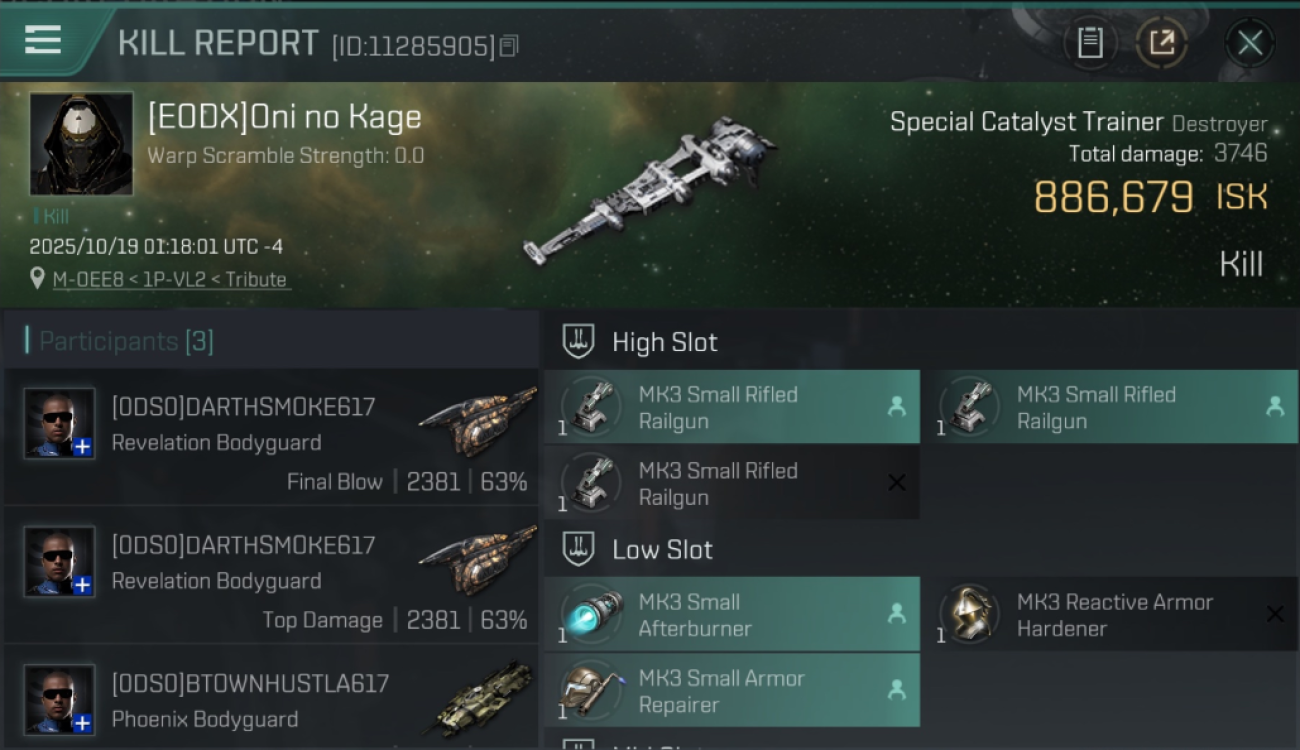1300x750 pixels.
Task: Click the High Slot section header
Action: coord(664,342)
